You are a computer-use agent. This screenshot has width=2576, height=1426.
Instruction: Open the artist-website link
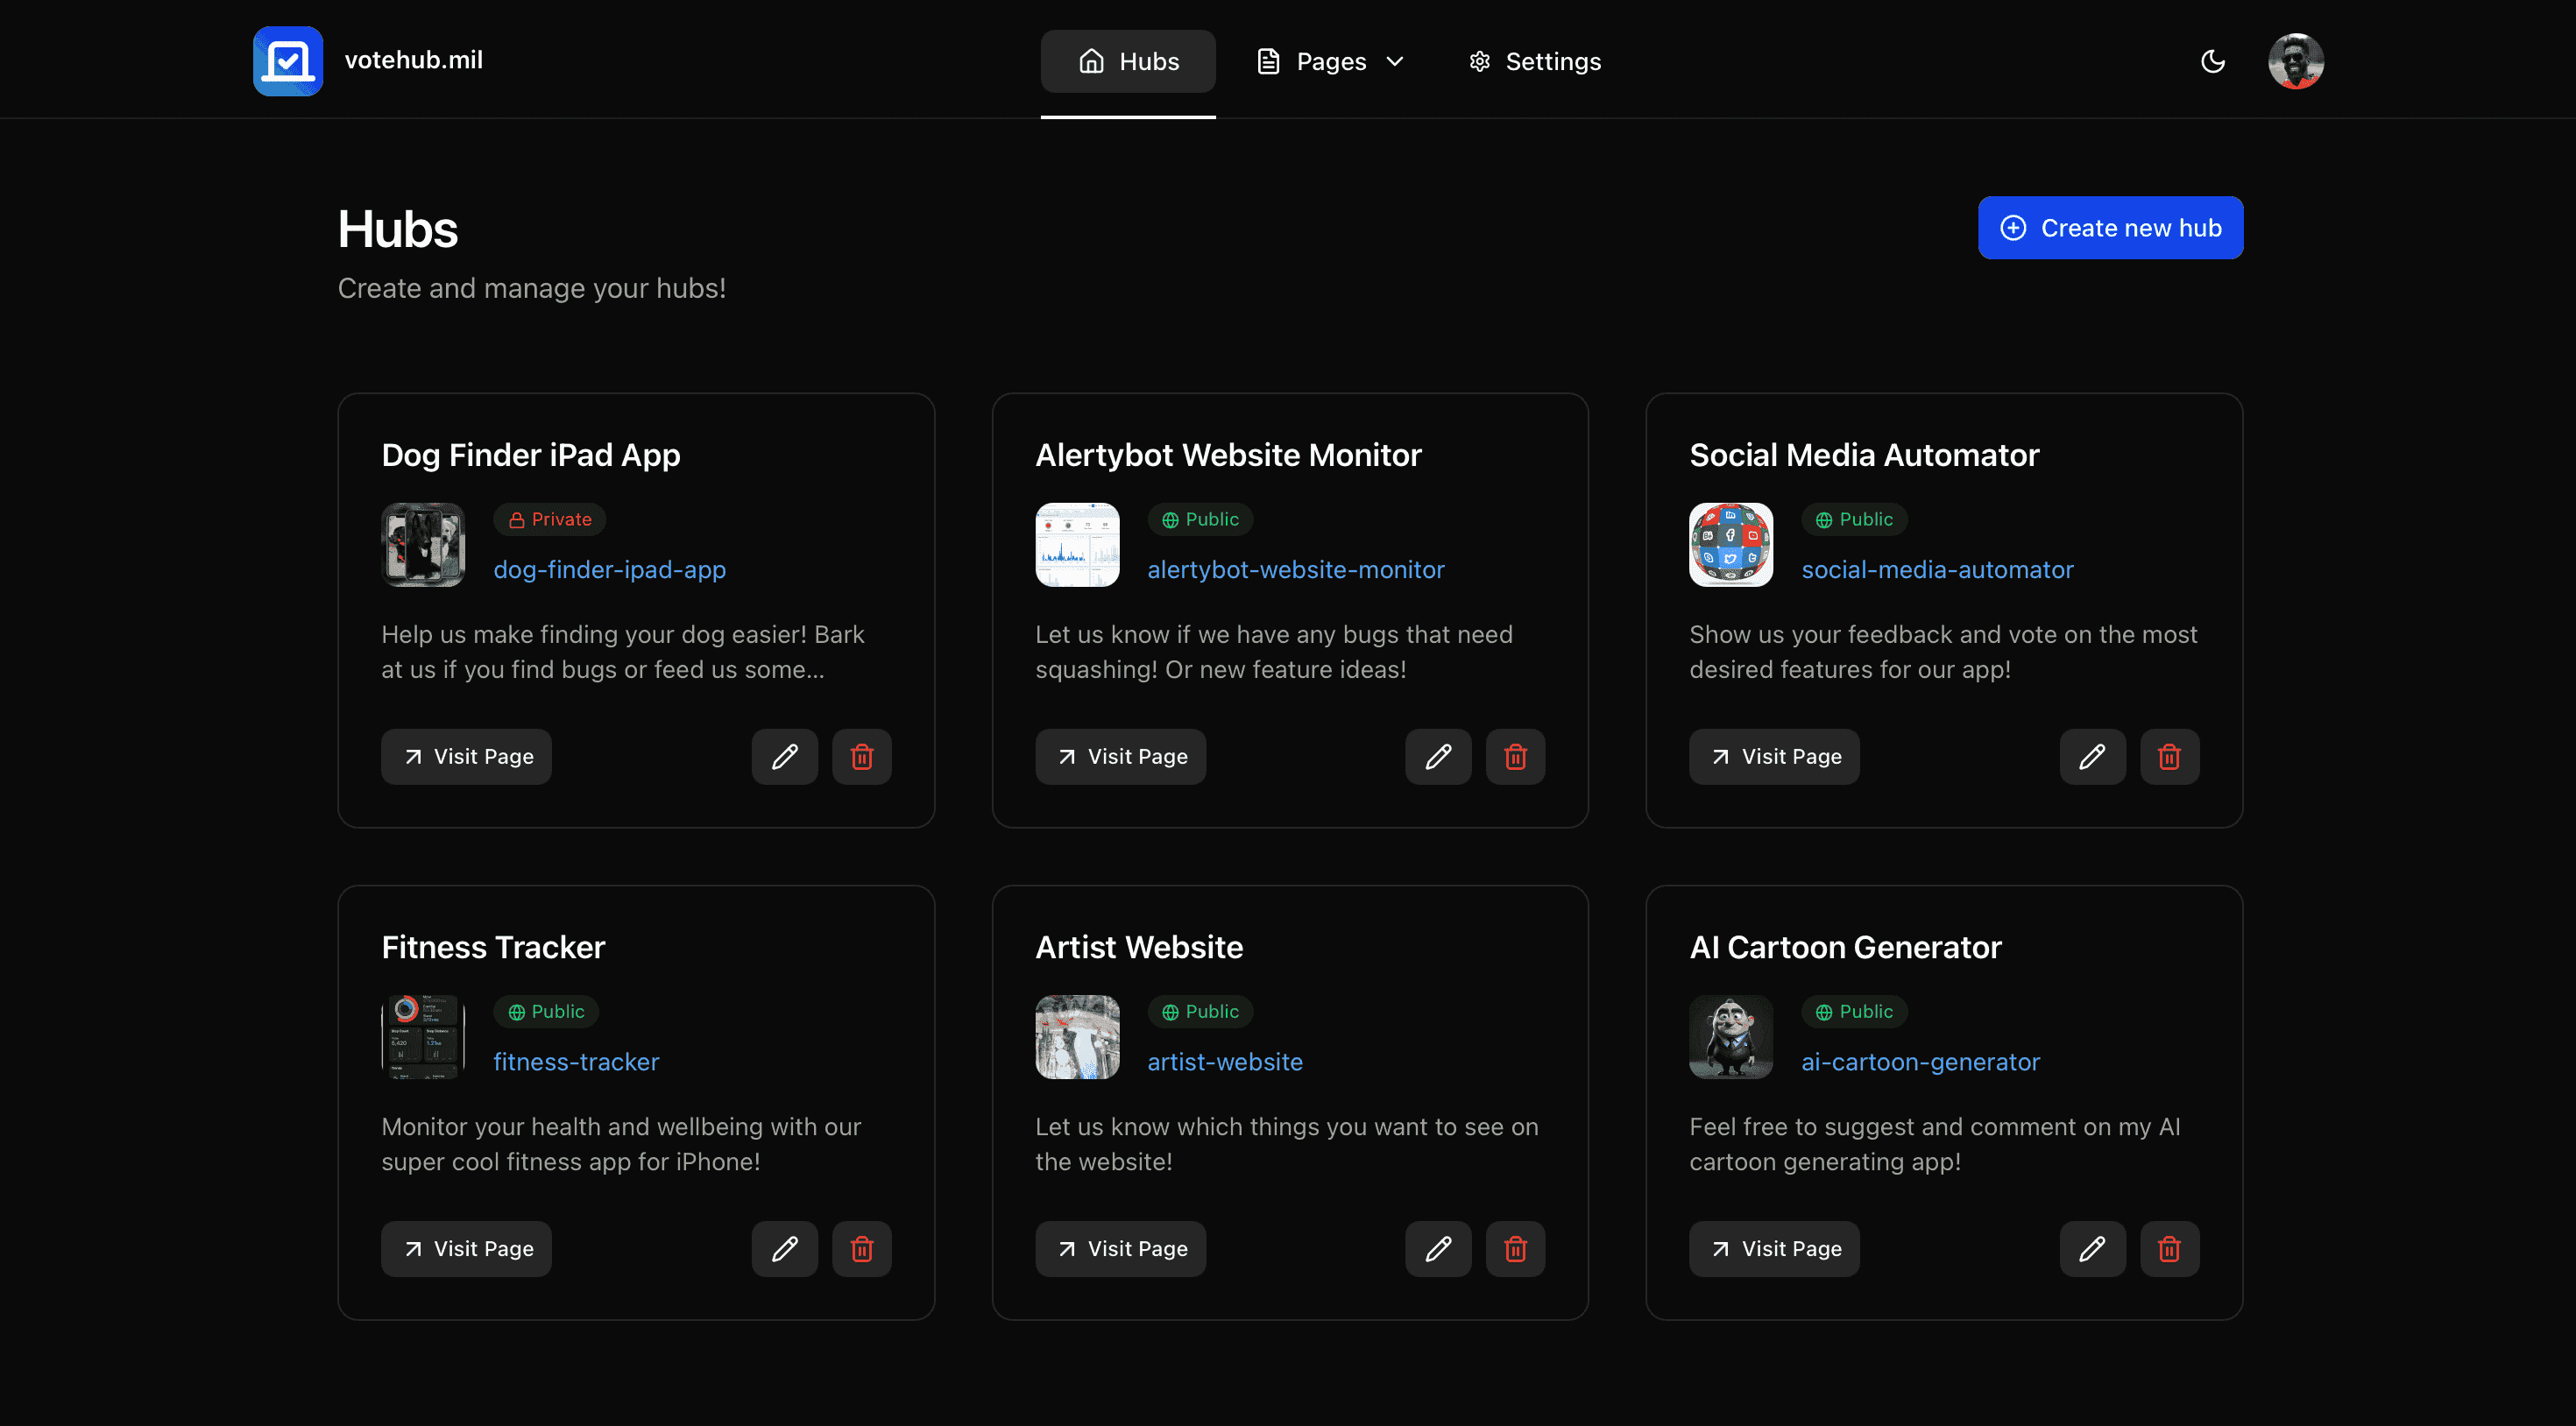[1225, 1061]
